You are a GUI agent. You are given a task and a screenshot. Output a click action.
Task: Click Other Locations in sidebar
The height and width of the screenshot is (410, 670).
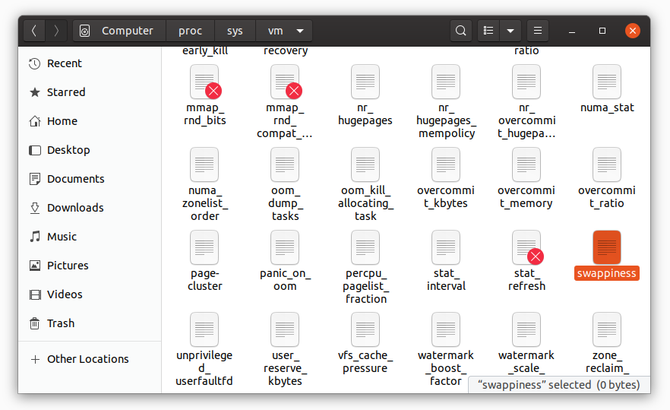click(x=90, y=359)
